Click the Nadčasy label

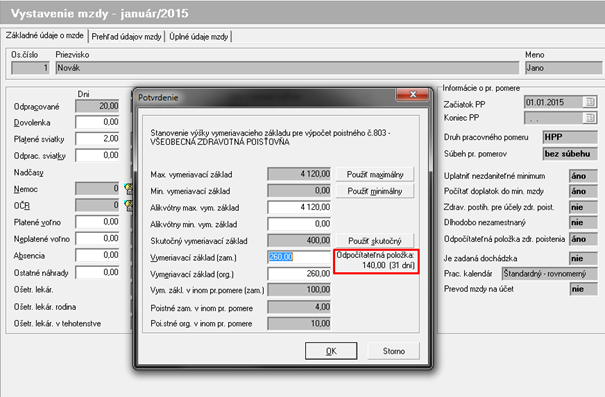(x=29, y=172)
